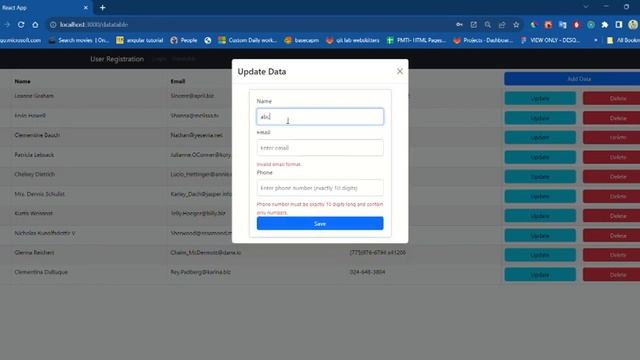Open the Chrome profile avatar
The width and height of the screenshot is (640, 360).
[x=633, y=24]
